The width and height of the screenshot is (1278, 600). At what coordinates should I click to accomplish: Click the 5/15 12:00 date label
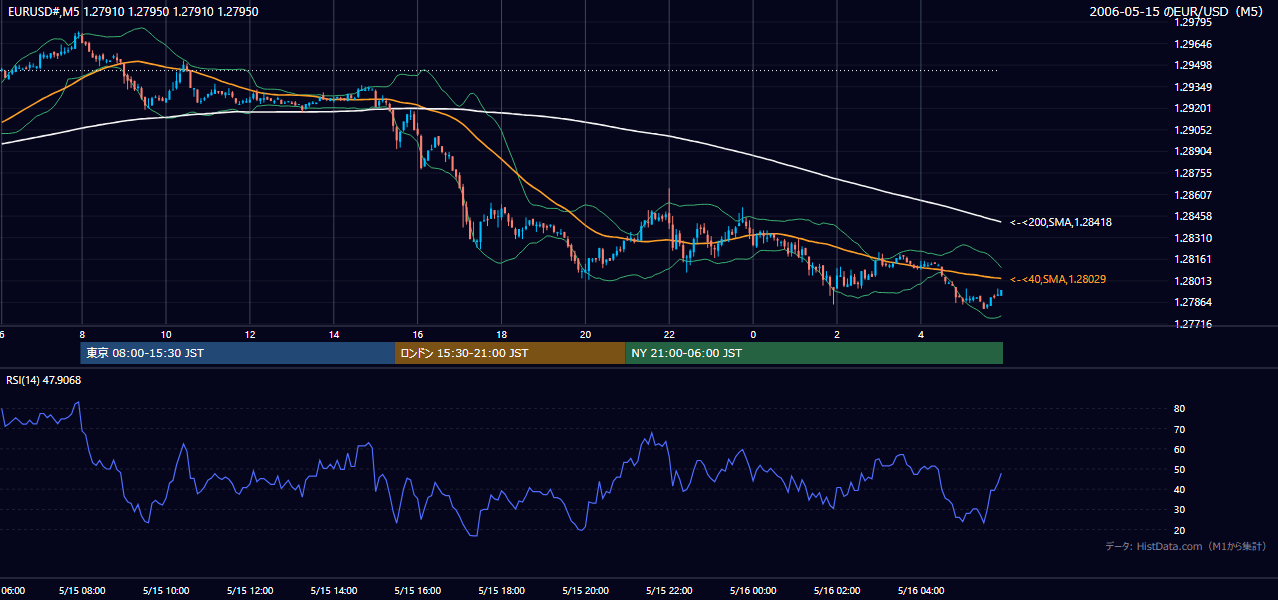250,590
